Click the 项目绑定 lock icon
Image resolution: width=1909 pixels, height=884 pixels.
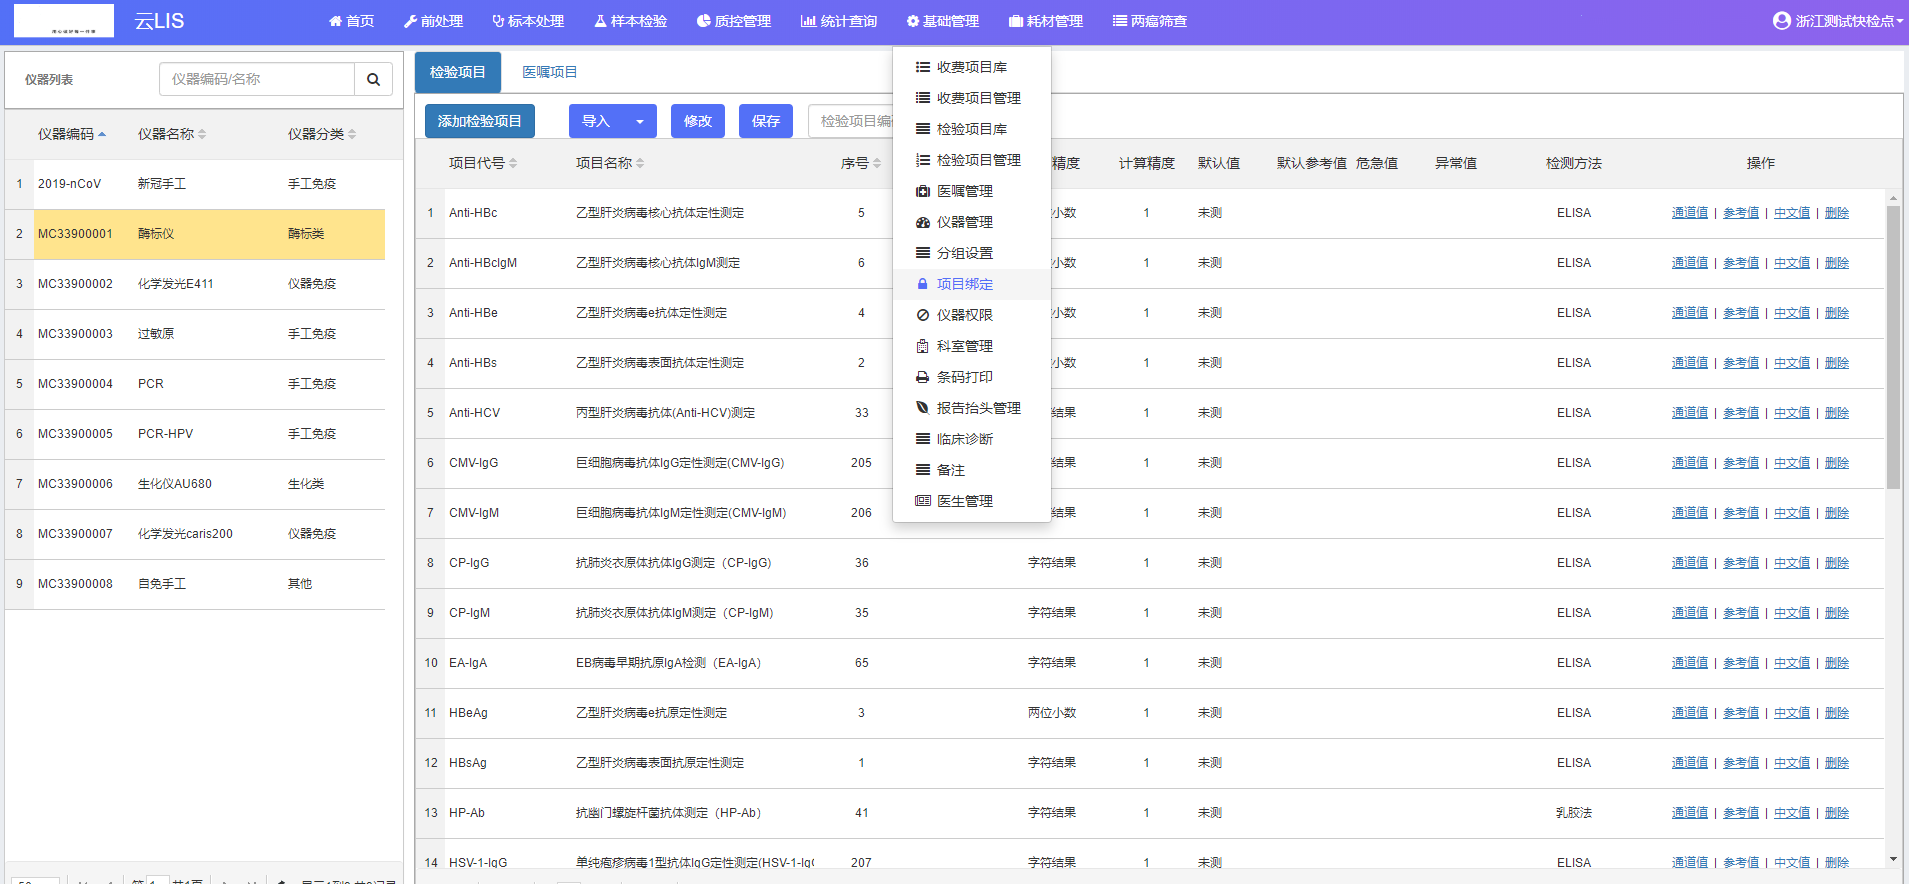click(923, 284)
